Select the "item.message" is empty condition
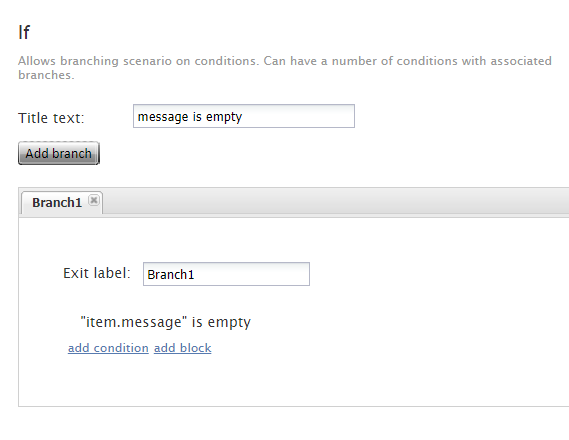The image size is (569, 440). click(x=165, y=322)
